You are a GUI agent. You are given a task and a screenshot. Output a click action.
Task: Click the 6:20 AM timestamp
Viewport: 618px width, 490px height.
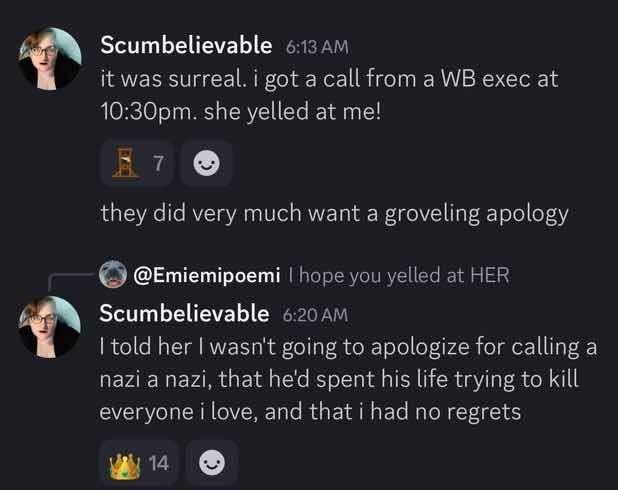(315, 315)
